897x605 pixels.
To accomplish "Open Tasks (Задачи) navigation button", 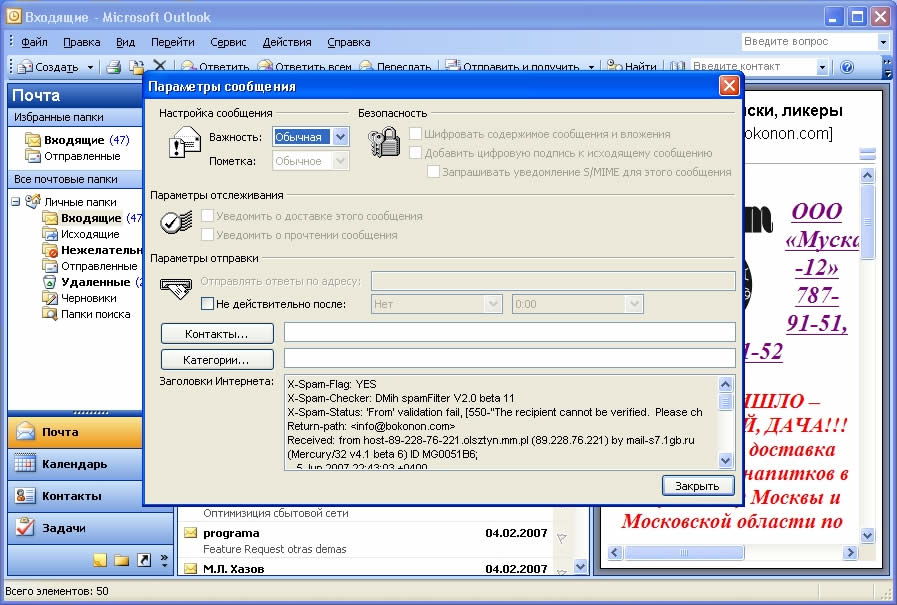I will (x=62, y=528).
